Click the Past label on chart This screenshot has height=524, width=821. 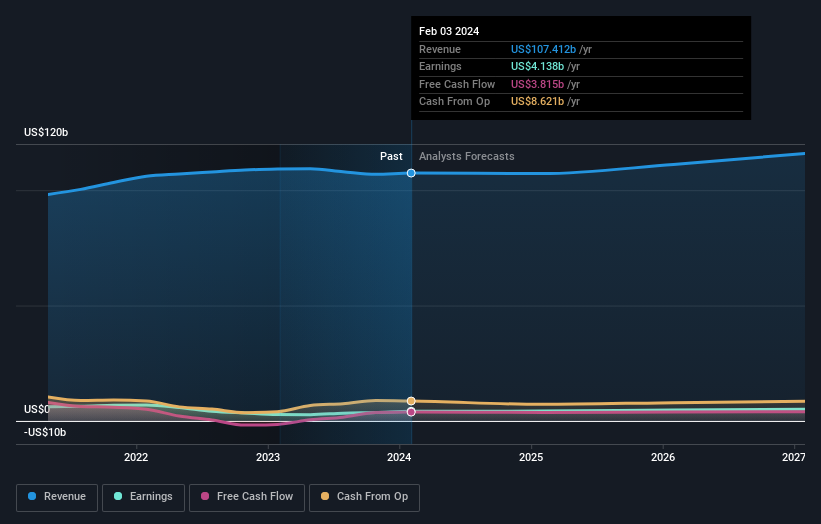391,157
